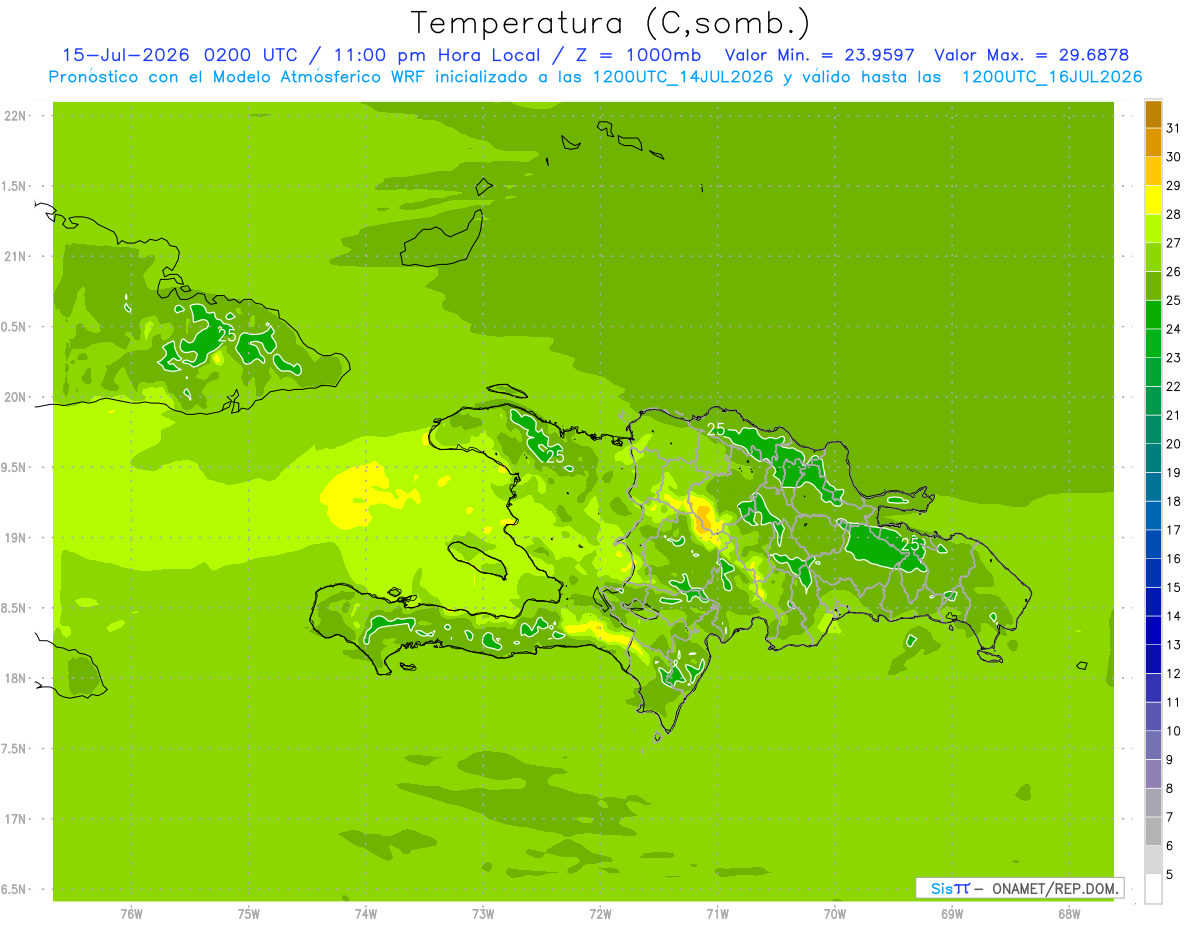This screenshot has width=1200, height=927.
Task: Click the '17N' latitude axis label
Action: pos(17,819)
